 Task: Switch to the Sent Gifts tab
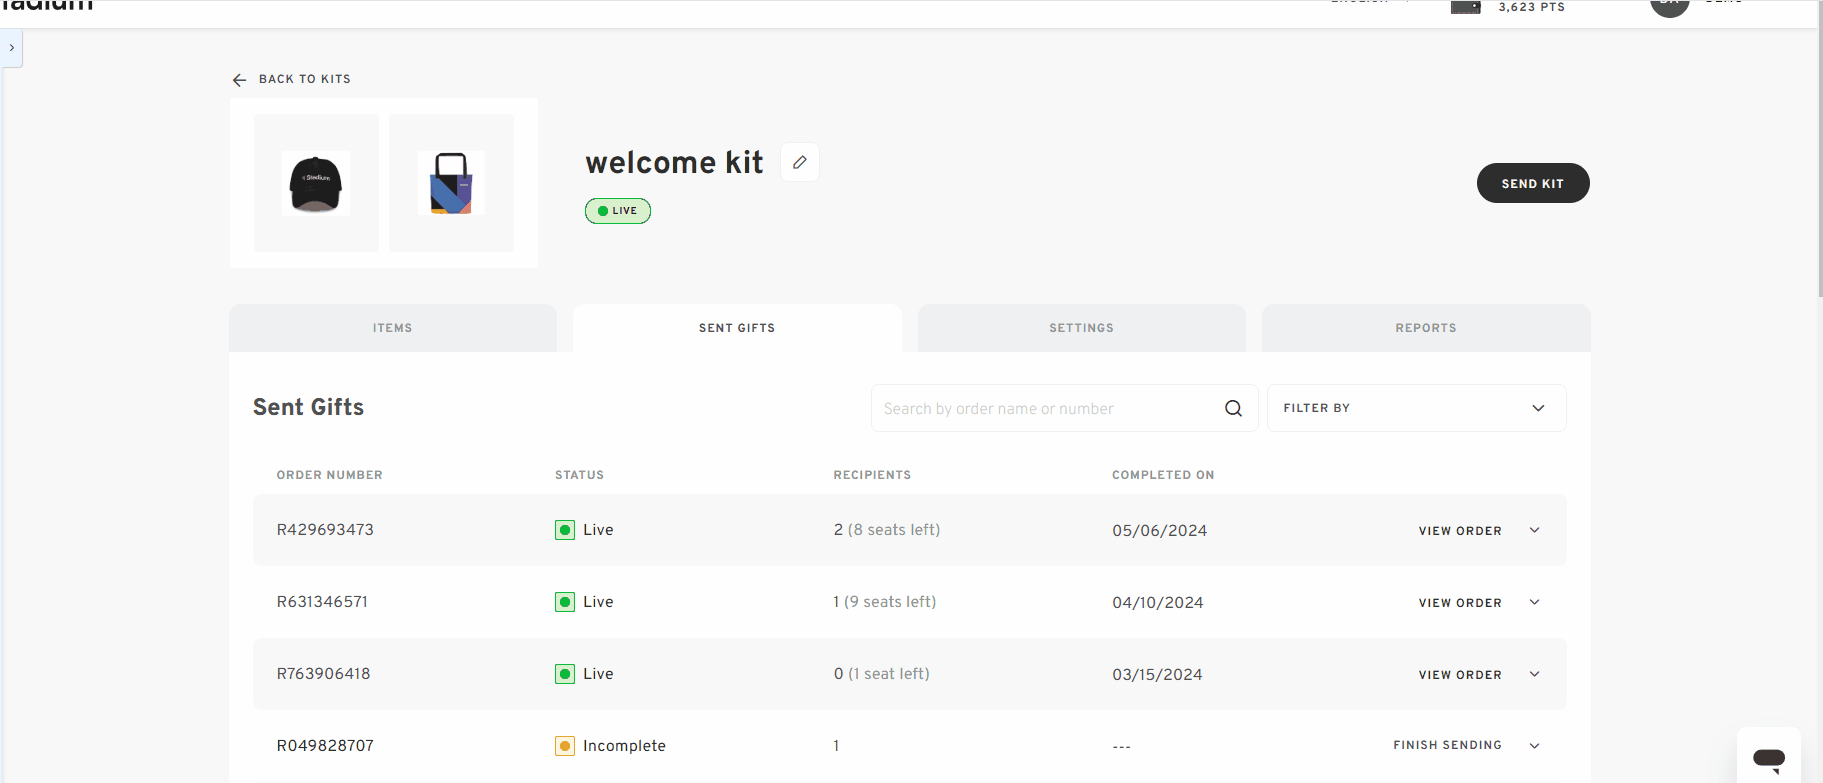(737, 328)
